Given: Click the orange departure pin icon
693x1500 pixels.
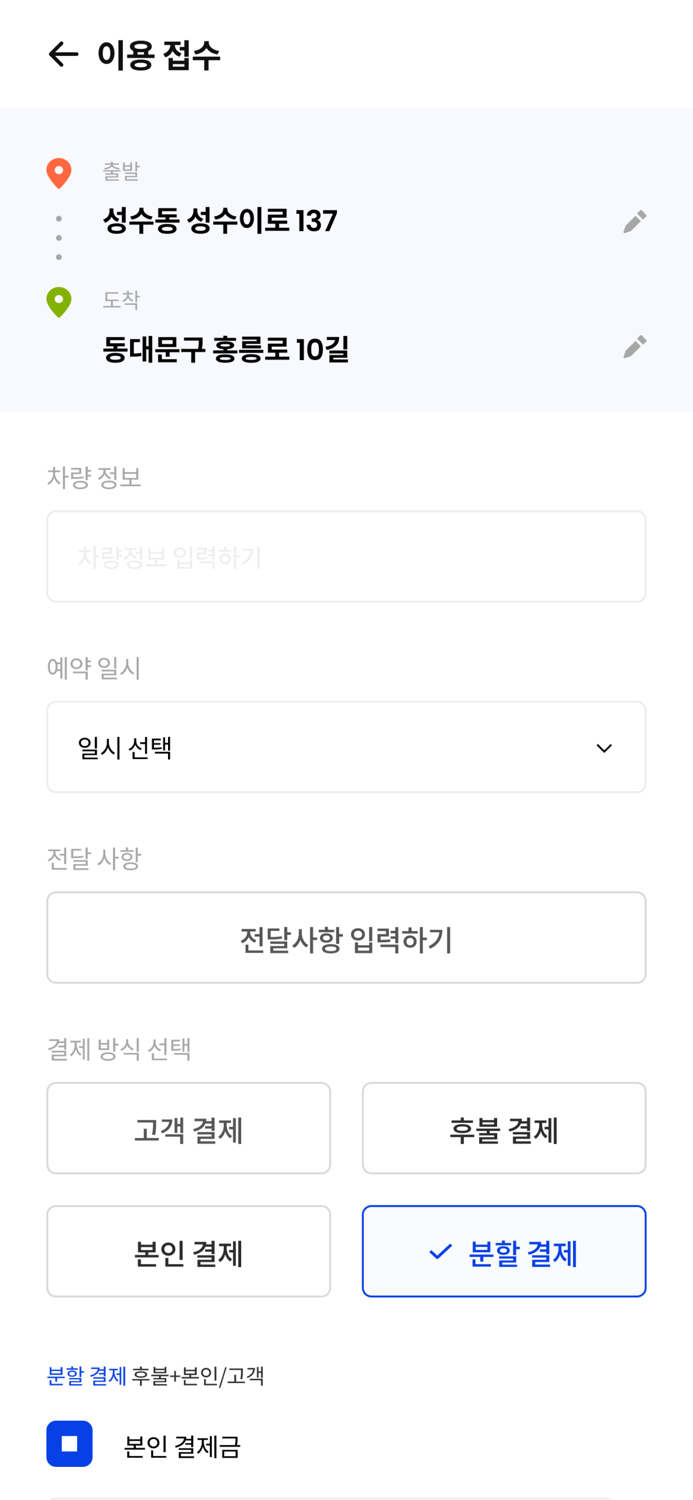Looking at the screenshot, I should (60, 171).
